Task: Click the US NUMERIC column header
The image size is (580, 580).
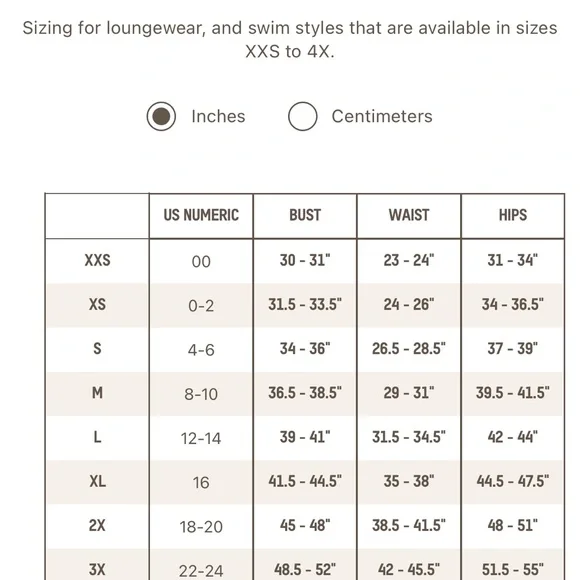Action: [x=201, y=215]
